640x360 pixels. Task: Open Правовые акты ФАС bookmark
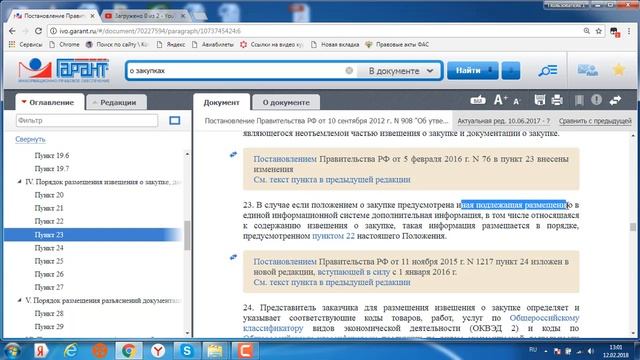point(398,44)
